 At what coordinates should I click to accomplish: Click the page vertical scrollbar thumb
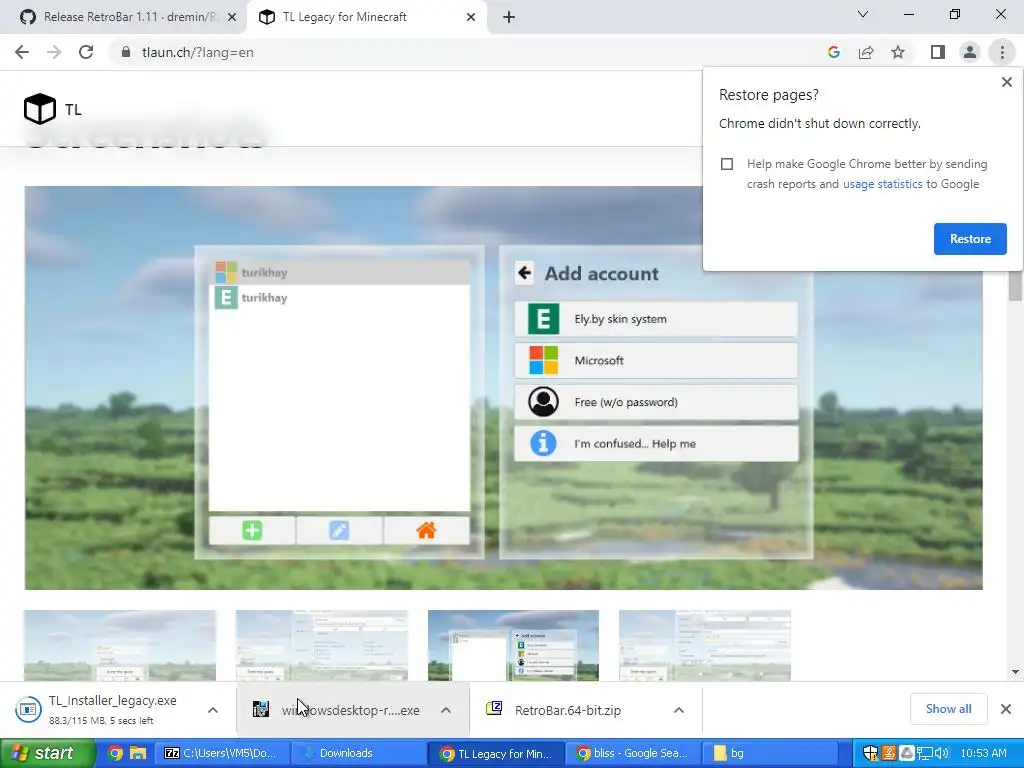click(1015, 285)
